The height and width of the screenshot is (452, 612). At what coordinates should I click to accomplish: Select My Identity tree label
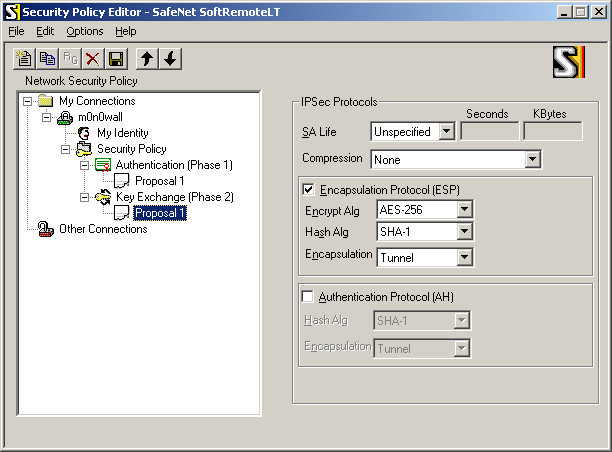pos(123,133)
